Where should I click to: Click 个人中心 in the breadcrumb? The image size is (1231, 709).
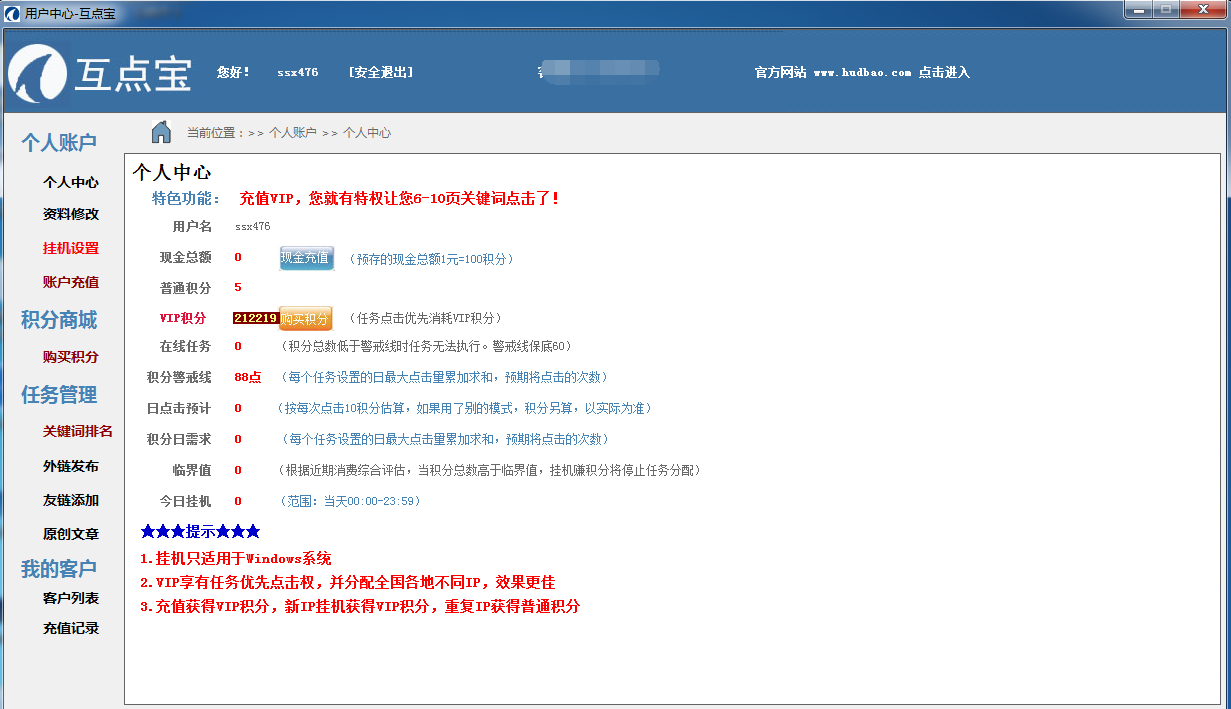367,133
